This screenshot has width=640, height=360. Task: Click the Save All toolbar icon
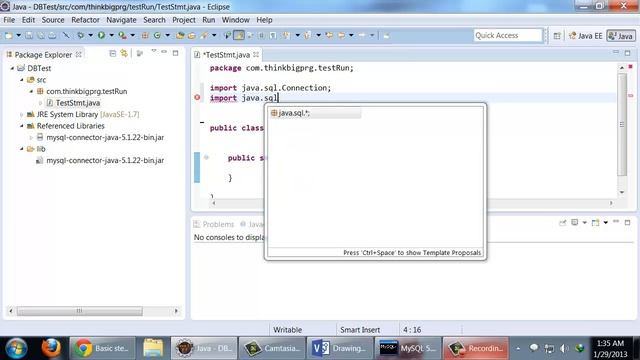tap(41, 36)
